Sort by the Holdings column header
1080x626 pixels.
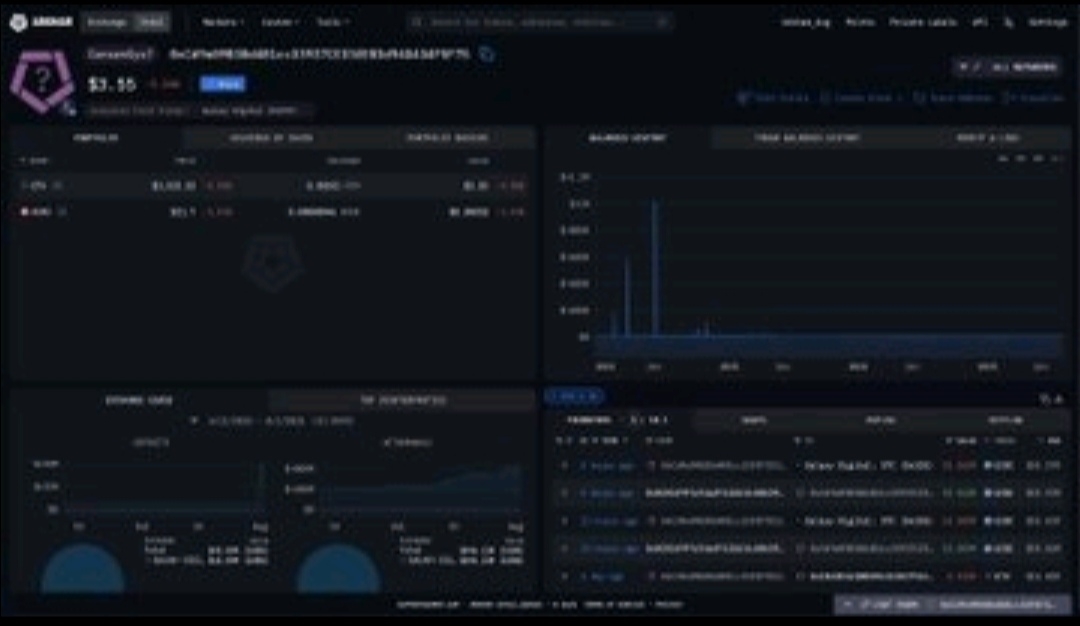(x=343, y=160)
